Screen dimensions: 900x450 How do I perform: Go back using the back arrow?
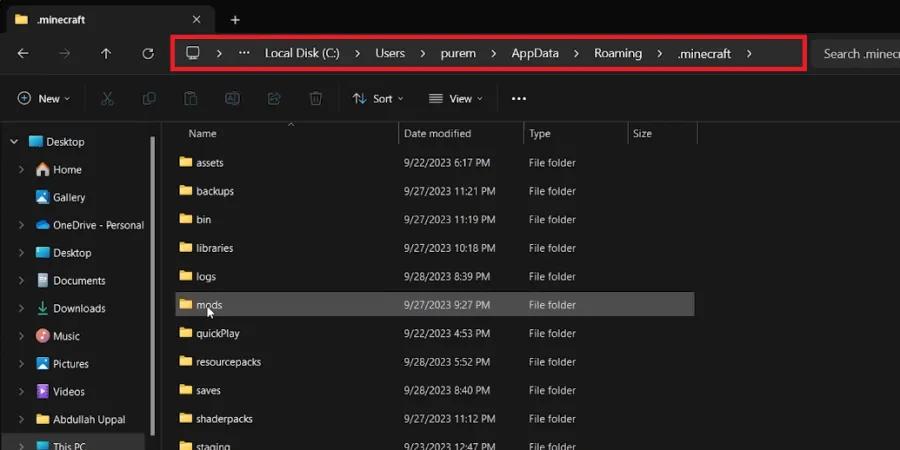click(22, 53)
